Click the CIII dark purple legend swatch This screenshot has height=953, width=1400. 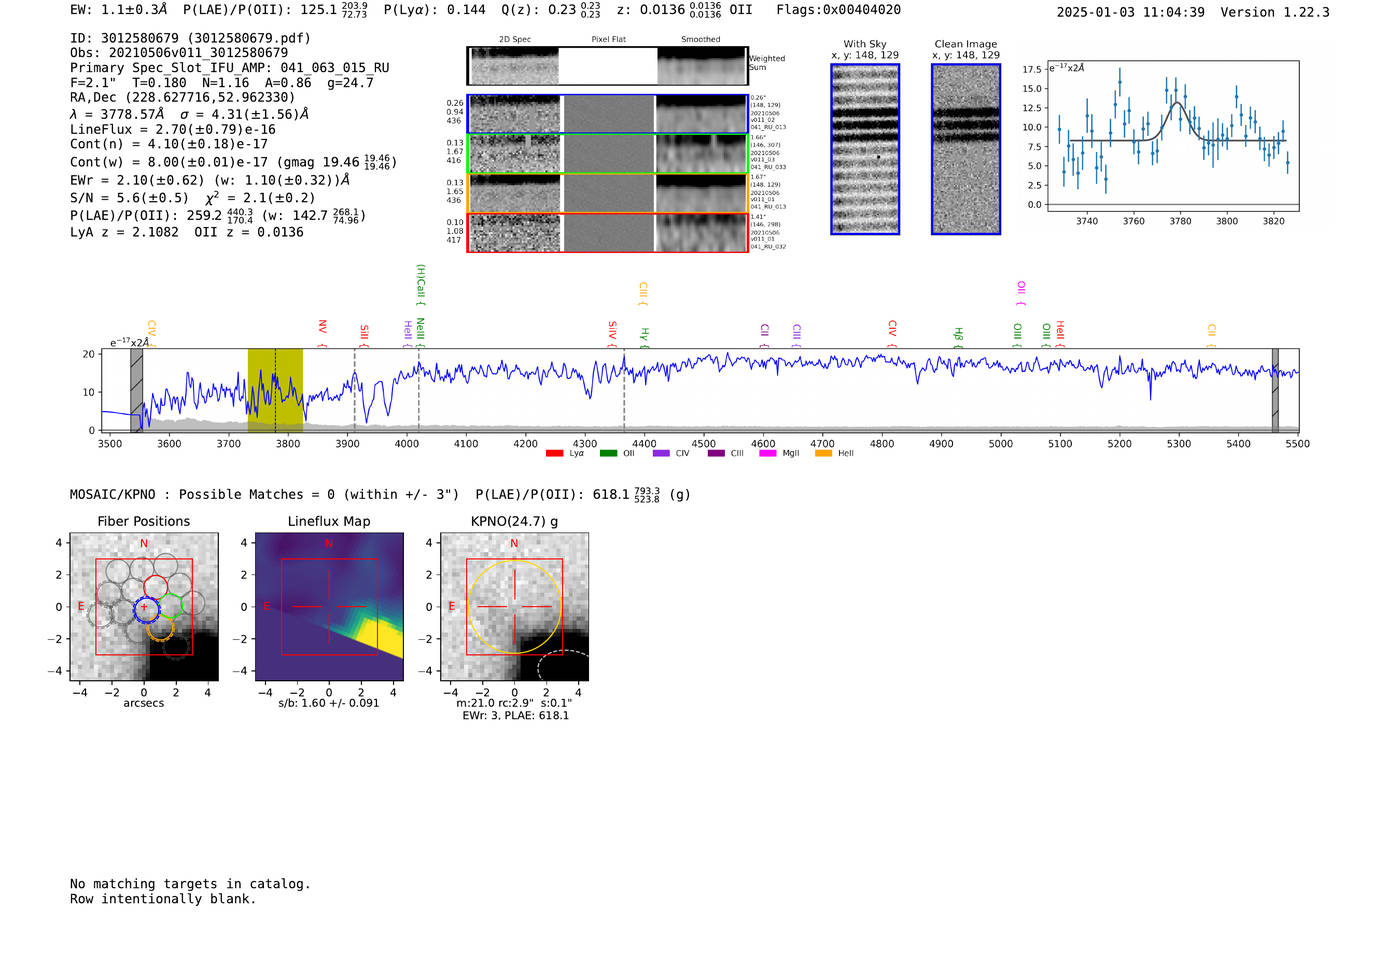pyautogui.click(x=716, y=453)
